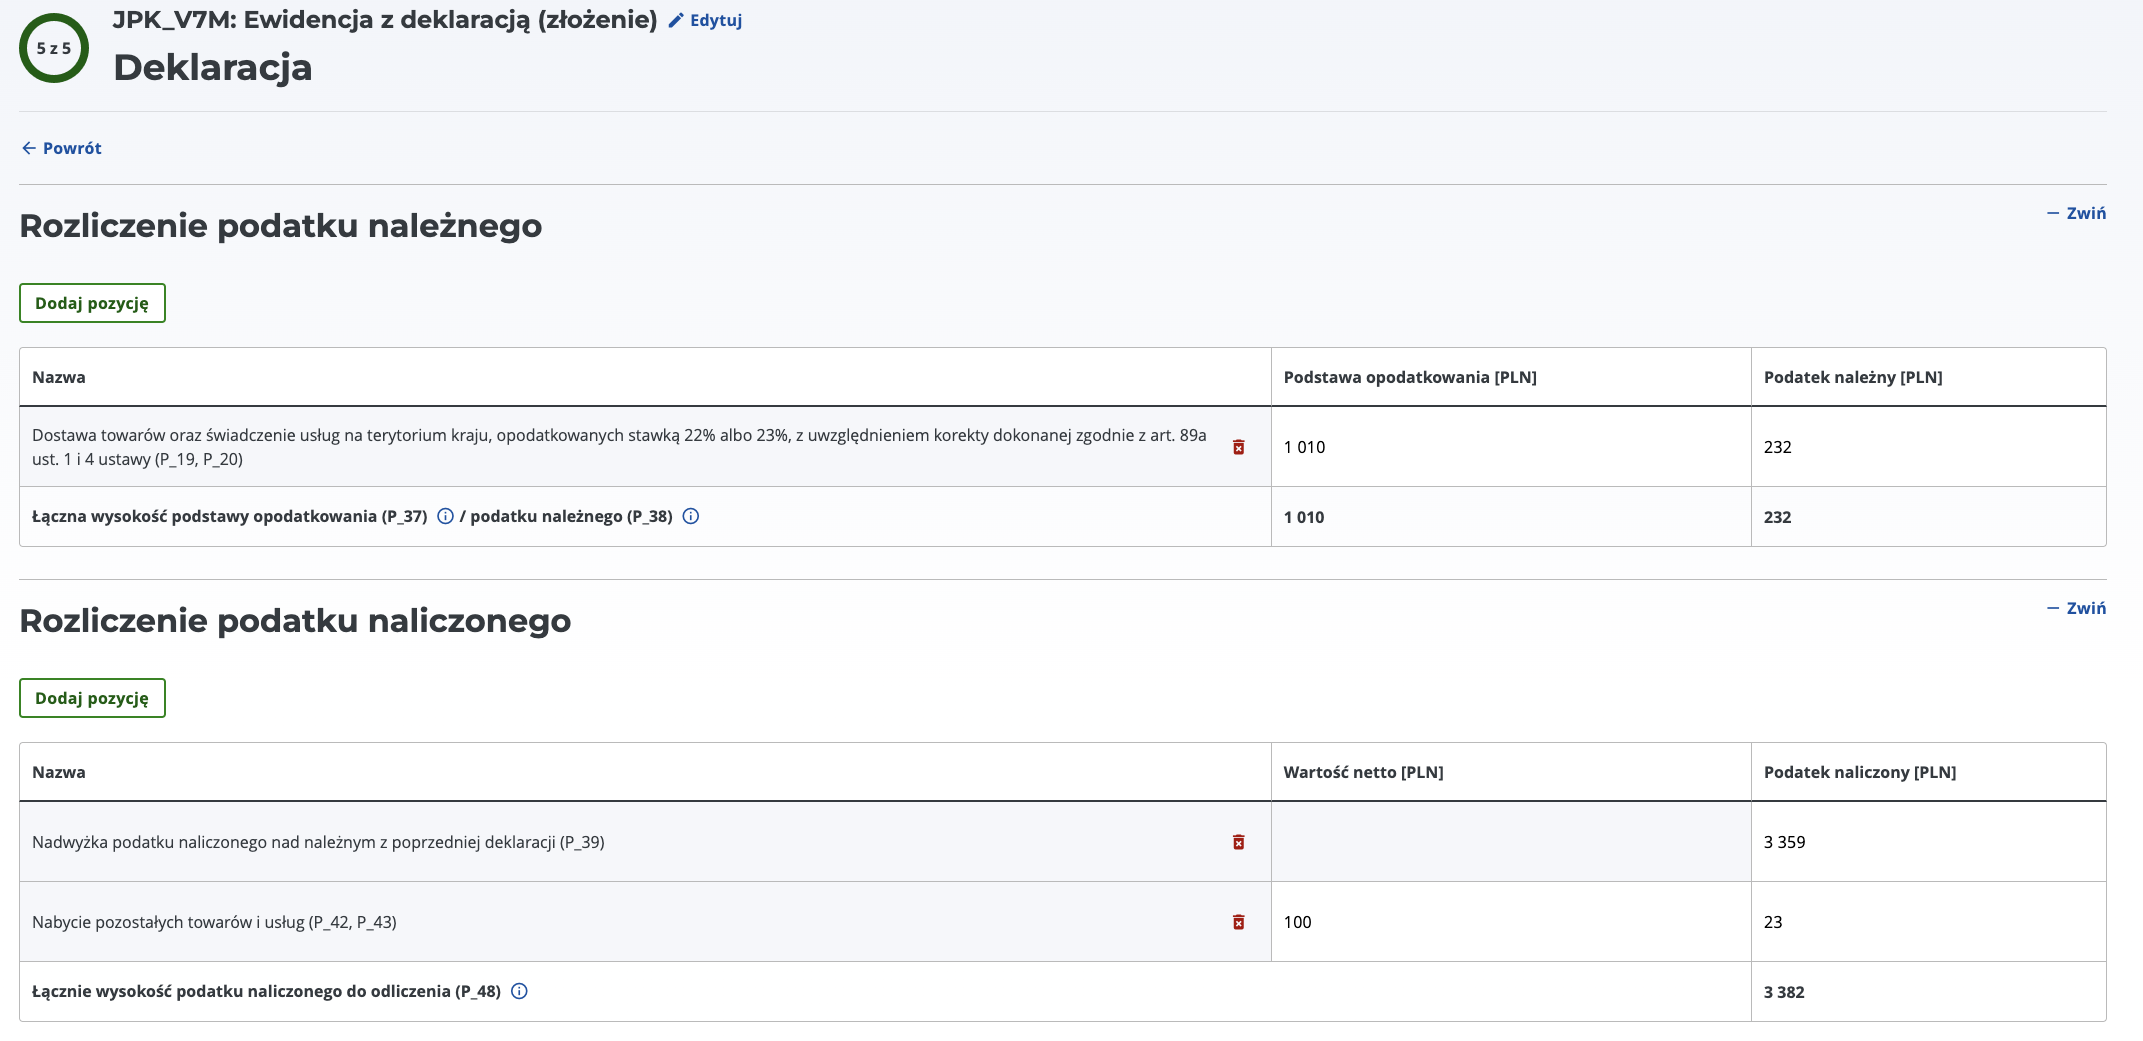The height and width of the screenshot is (1041, 2143).
Task: Click the 5 z 5 progress circle
Action: 54,48
